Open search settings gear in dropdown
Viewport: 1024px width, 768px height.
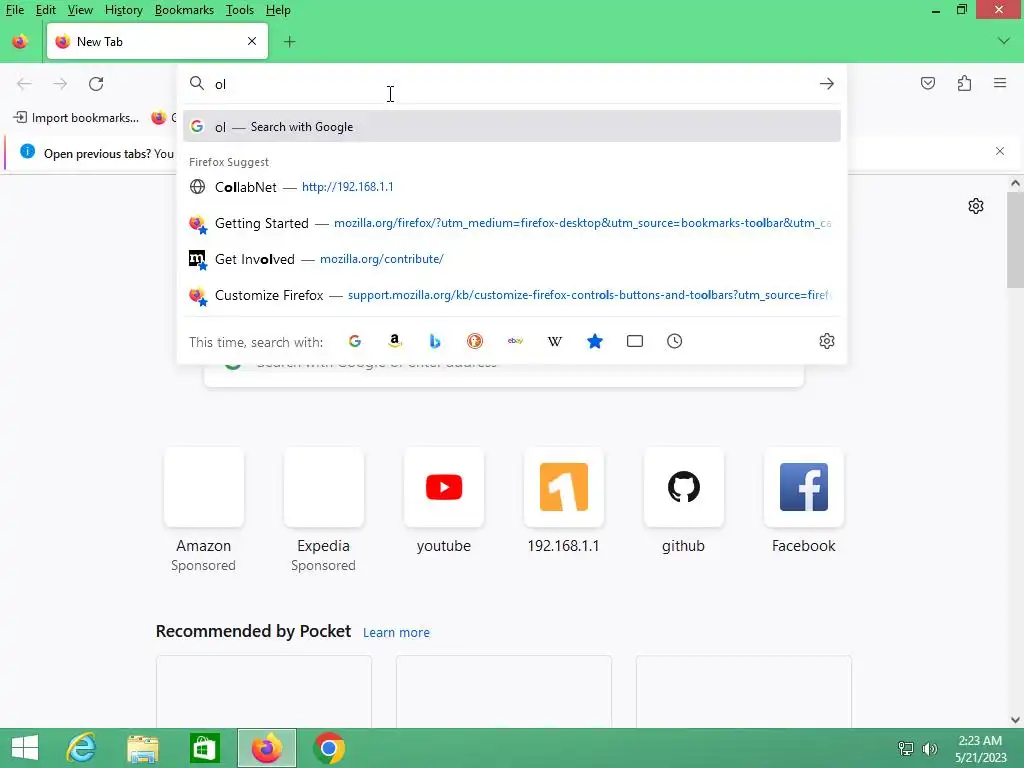pos(827,341)
